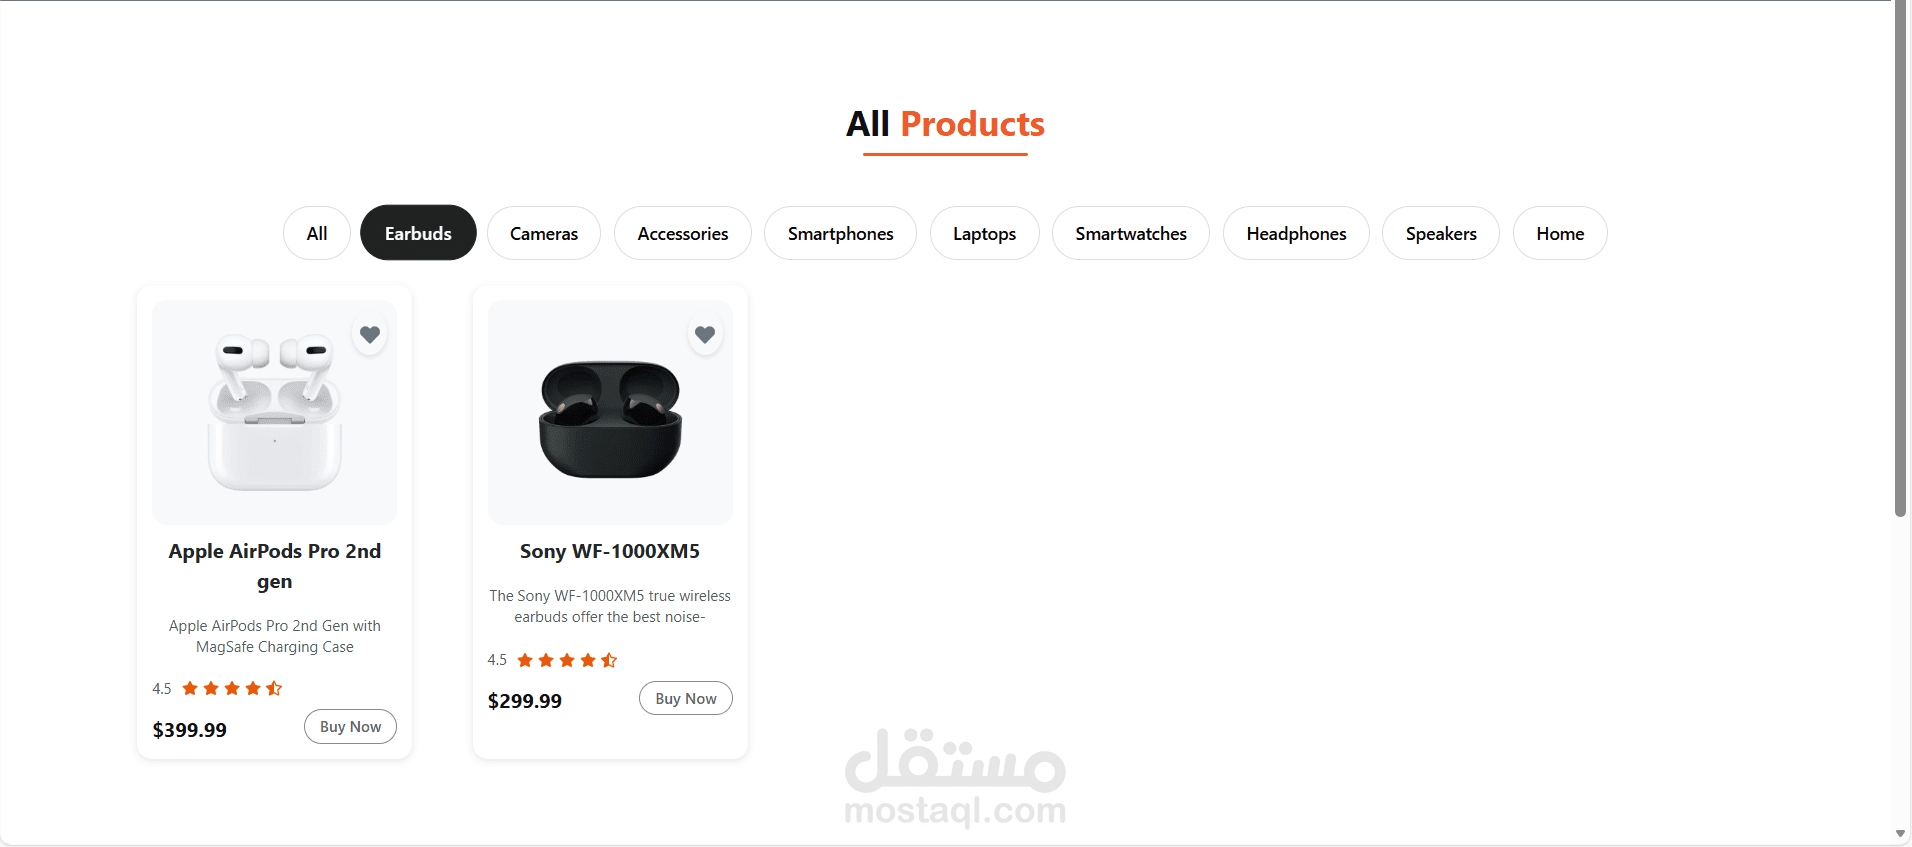Pick the Home category filter

coord(1560,233)
